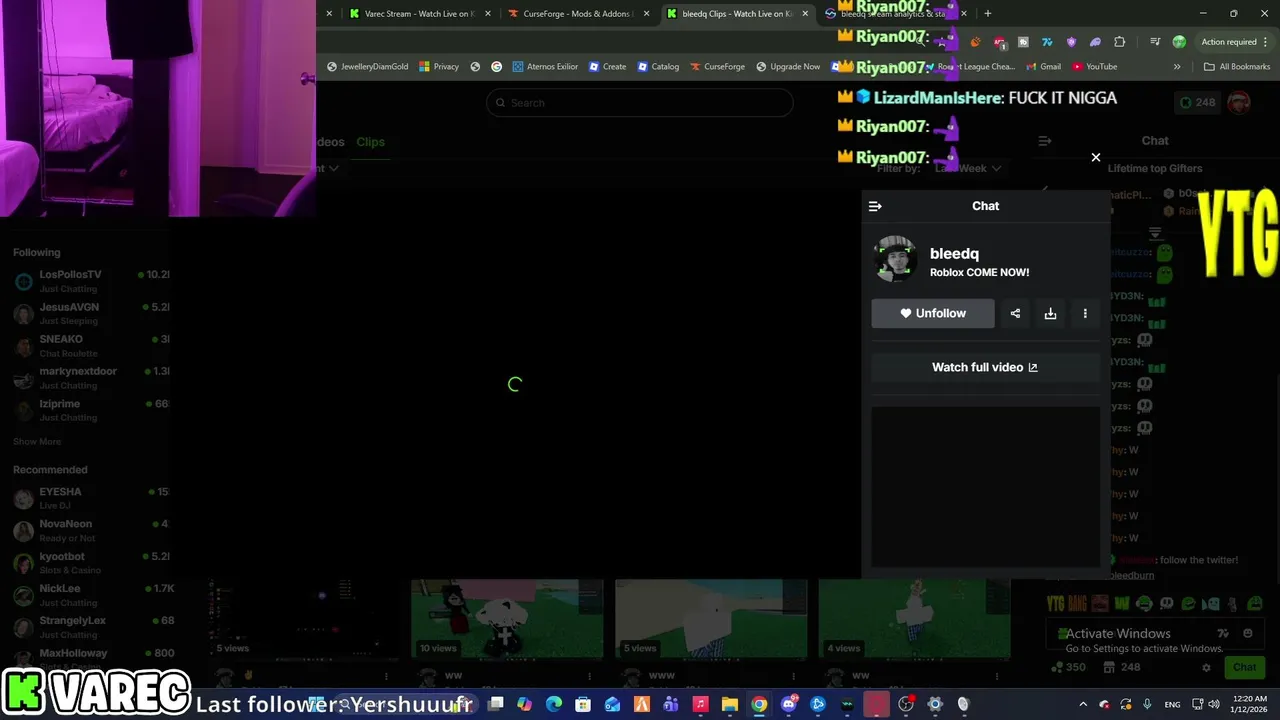
Task: Open the 10 views clip thumbnail
Action: point(507,619)
